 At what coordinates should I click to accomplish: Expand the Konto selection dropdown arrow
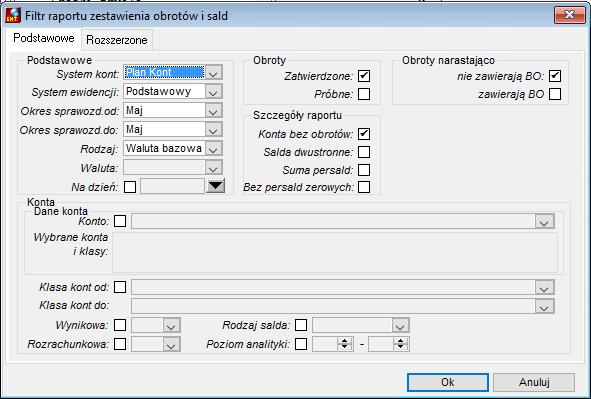(544, 221)
